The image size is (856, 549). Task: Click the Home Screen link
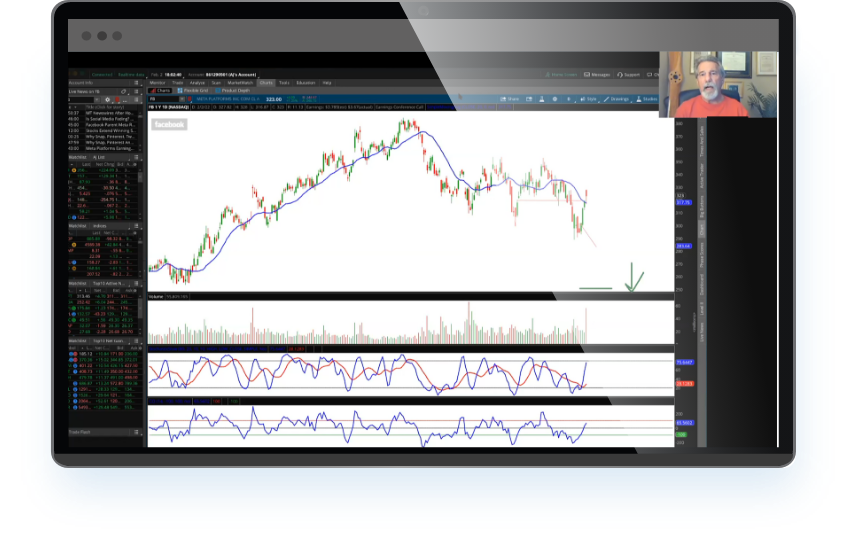pos(561,75)
